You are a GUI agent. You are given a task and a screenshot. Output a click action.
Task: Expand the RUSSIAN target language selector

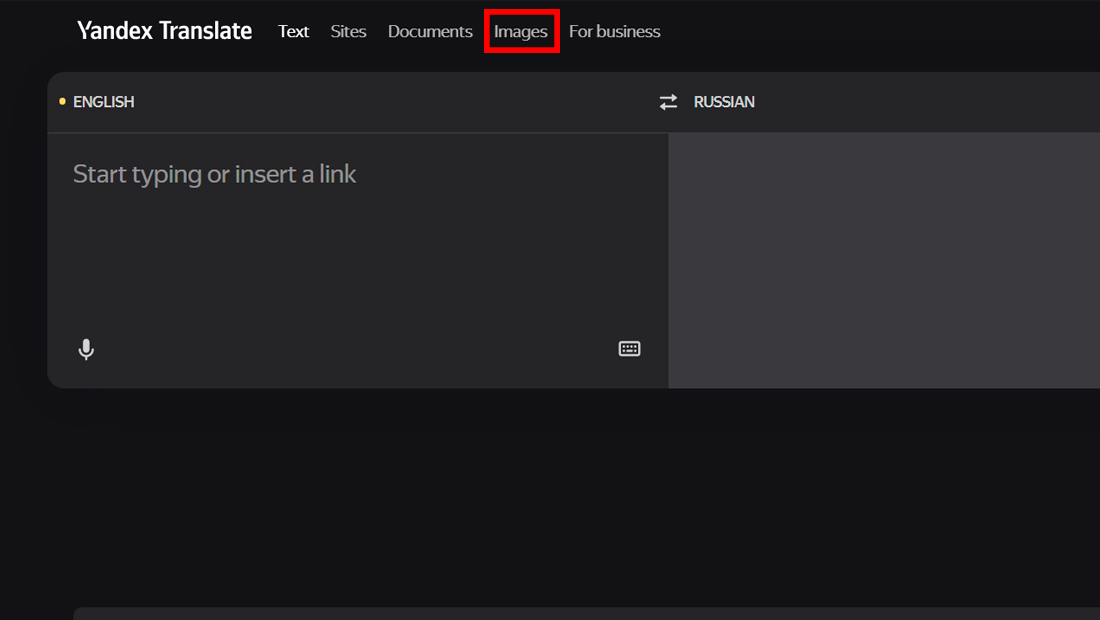[x=724, y=102]
